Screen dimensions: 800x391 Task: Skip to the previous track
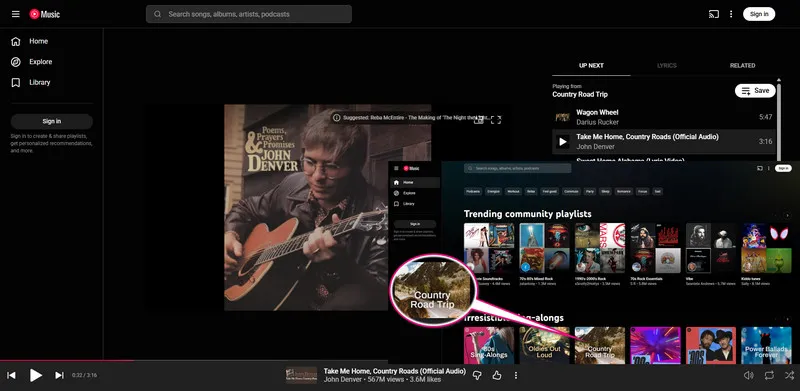11,376
